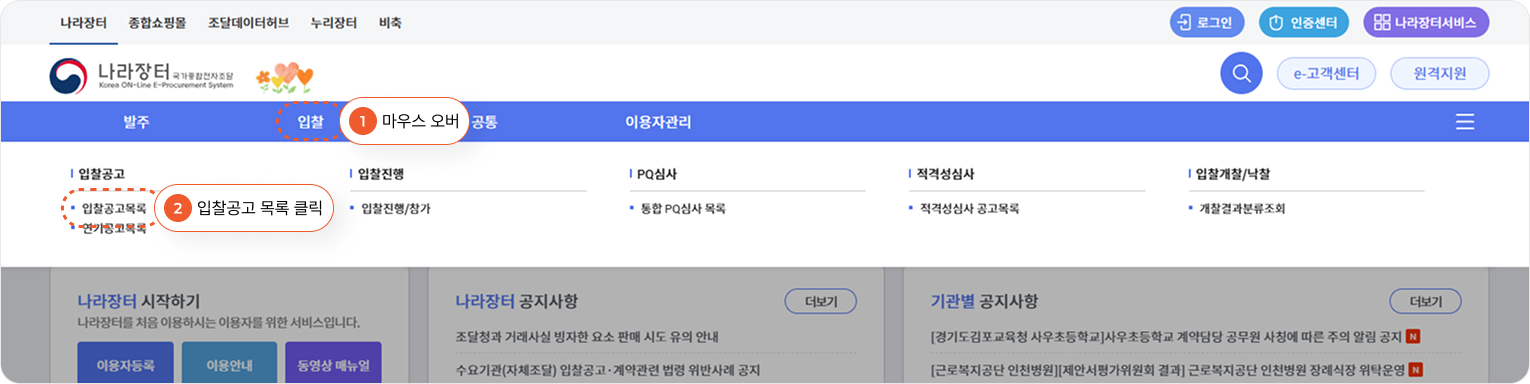
Task: Select the 비축 top tab
Action: click(x=390, y=22)
